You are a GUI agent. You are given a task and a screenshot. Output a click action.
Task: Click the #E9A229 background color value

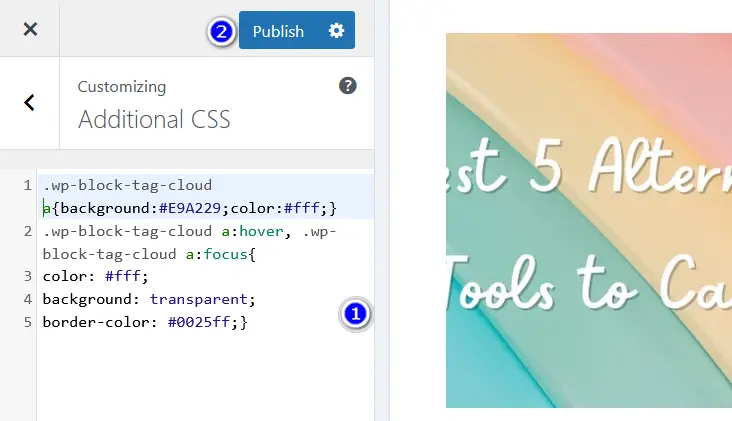(190, 208)
